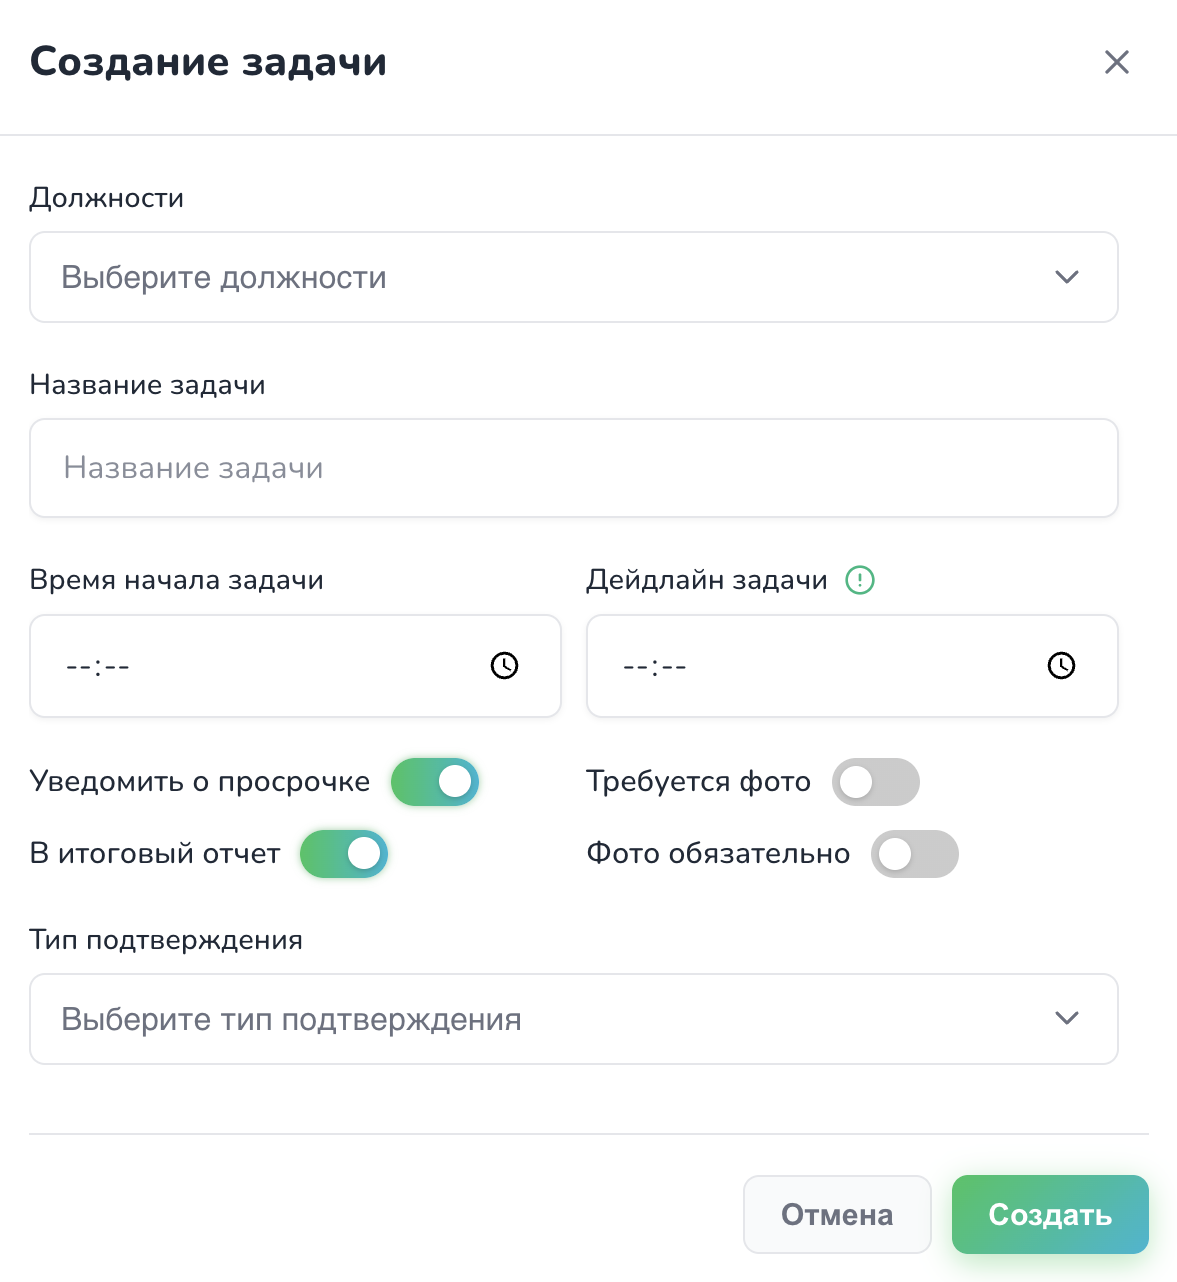Close the Создание задачи dialog with the X

click(x=1117, y=62)
